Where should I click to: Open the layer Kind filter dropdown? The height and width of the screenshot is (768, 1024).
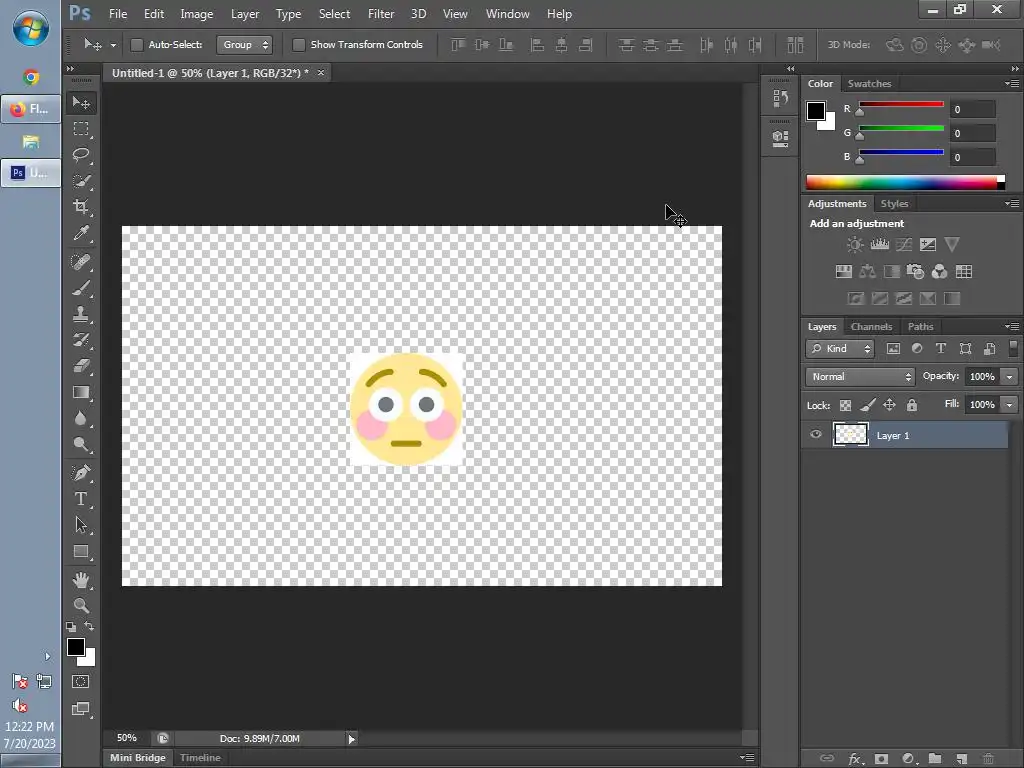[840, 349]
